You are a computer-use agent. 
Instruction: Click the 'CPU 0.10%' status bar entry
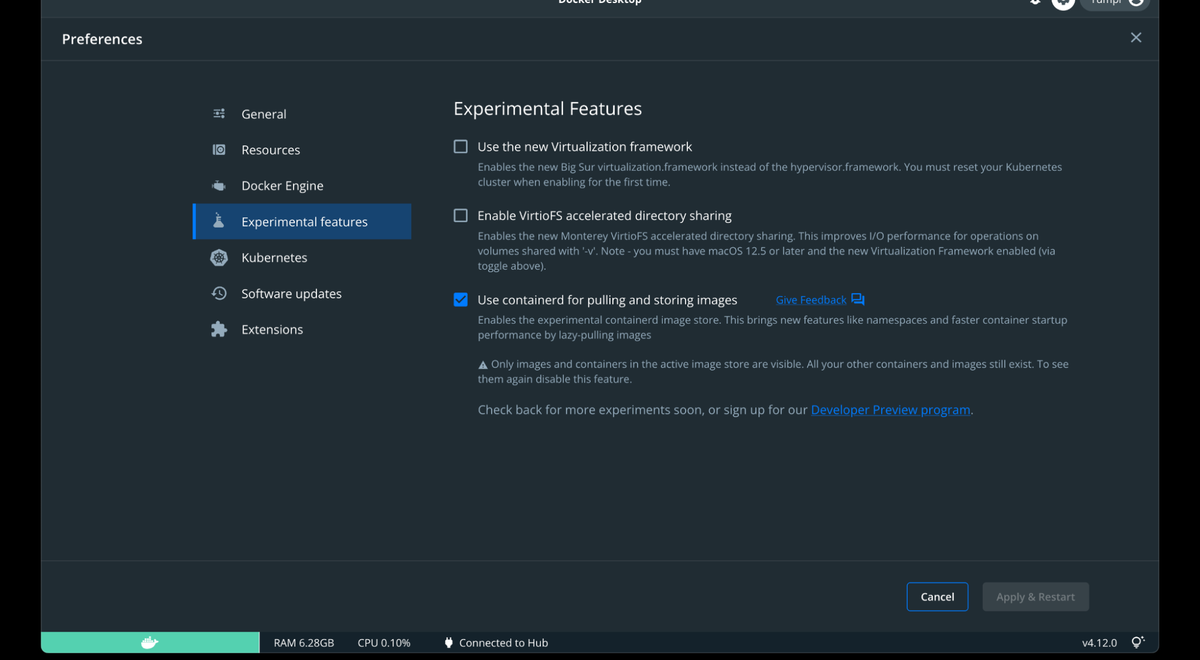coord(384,643)
